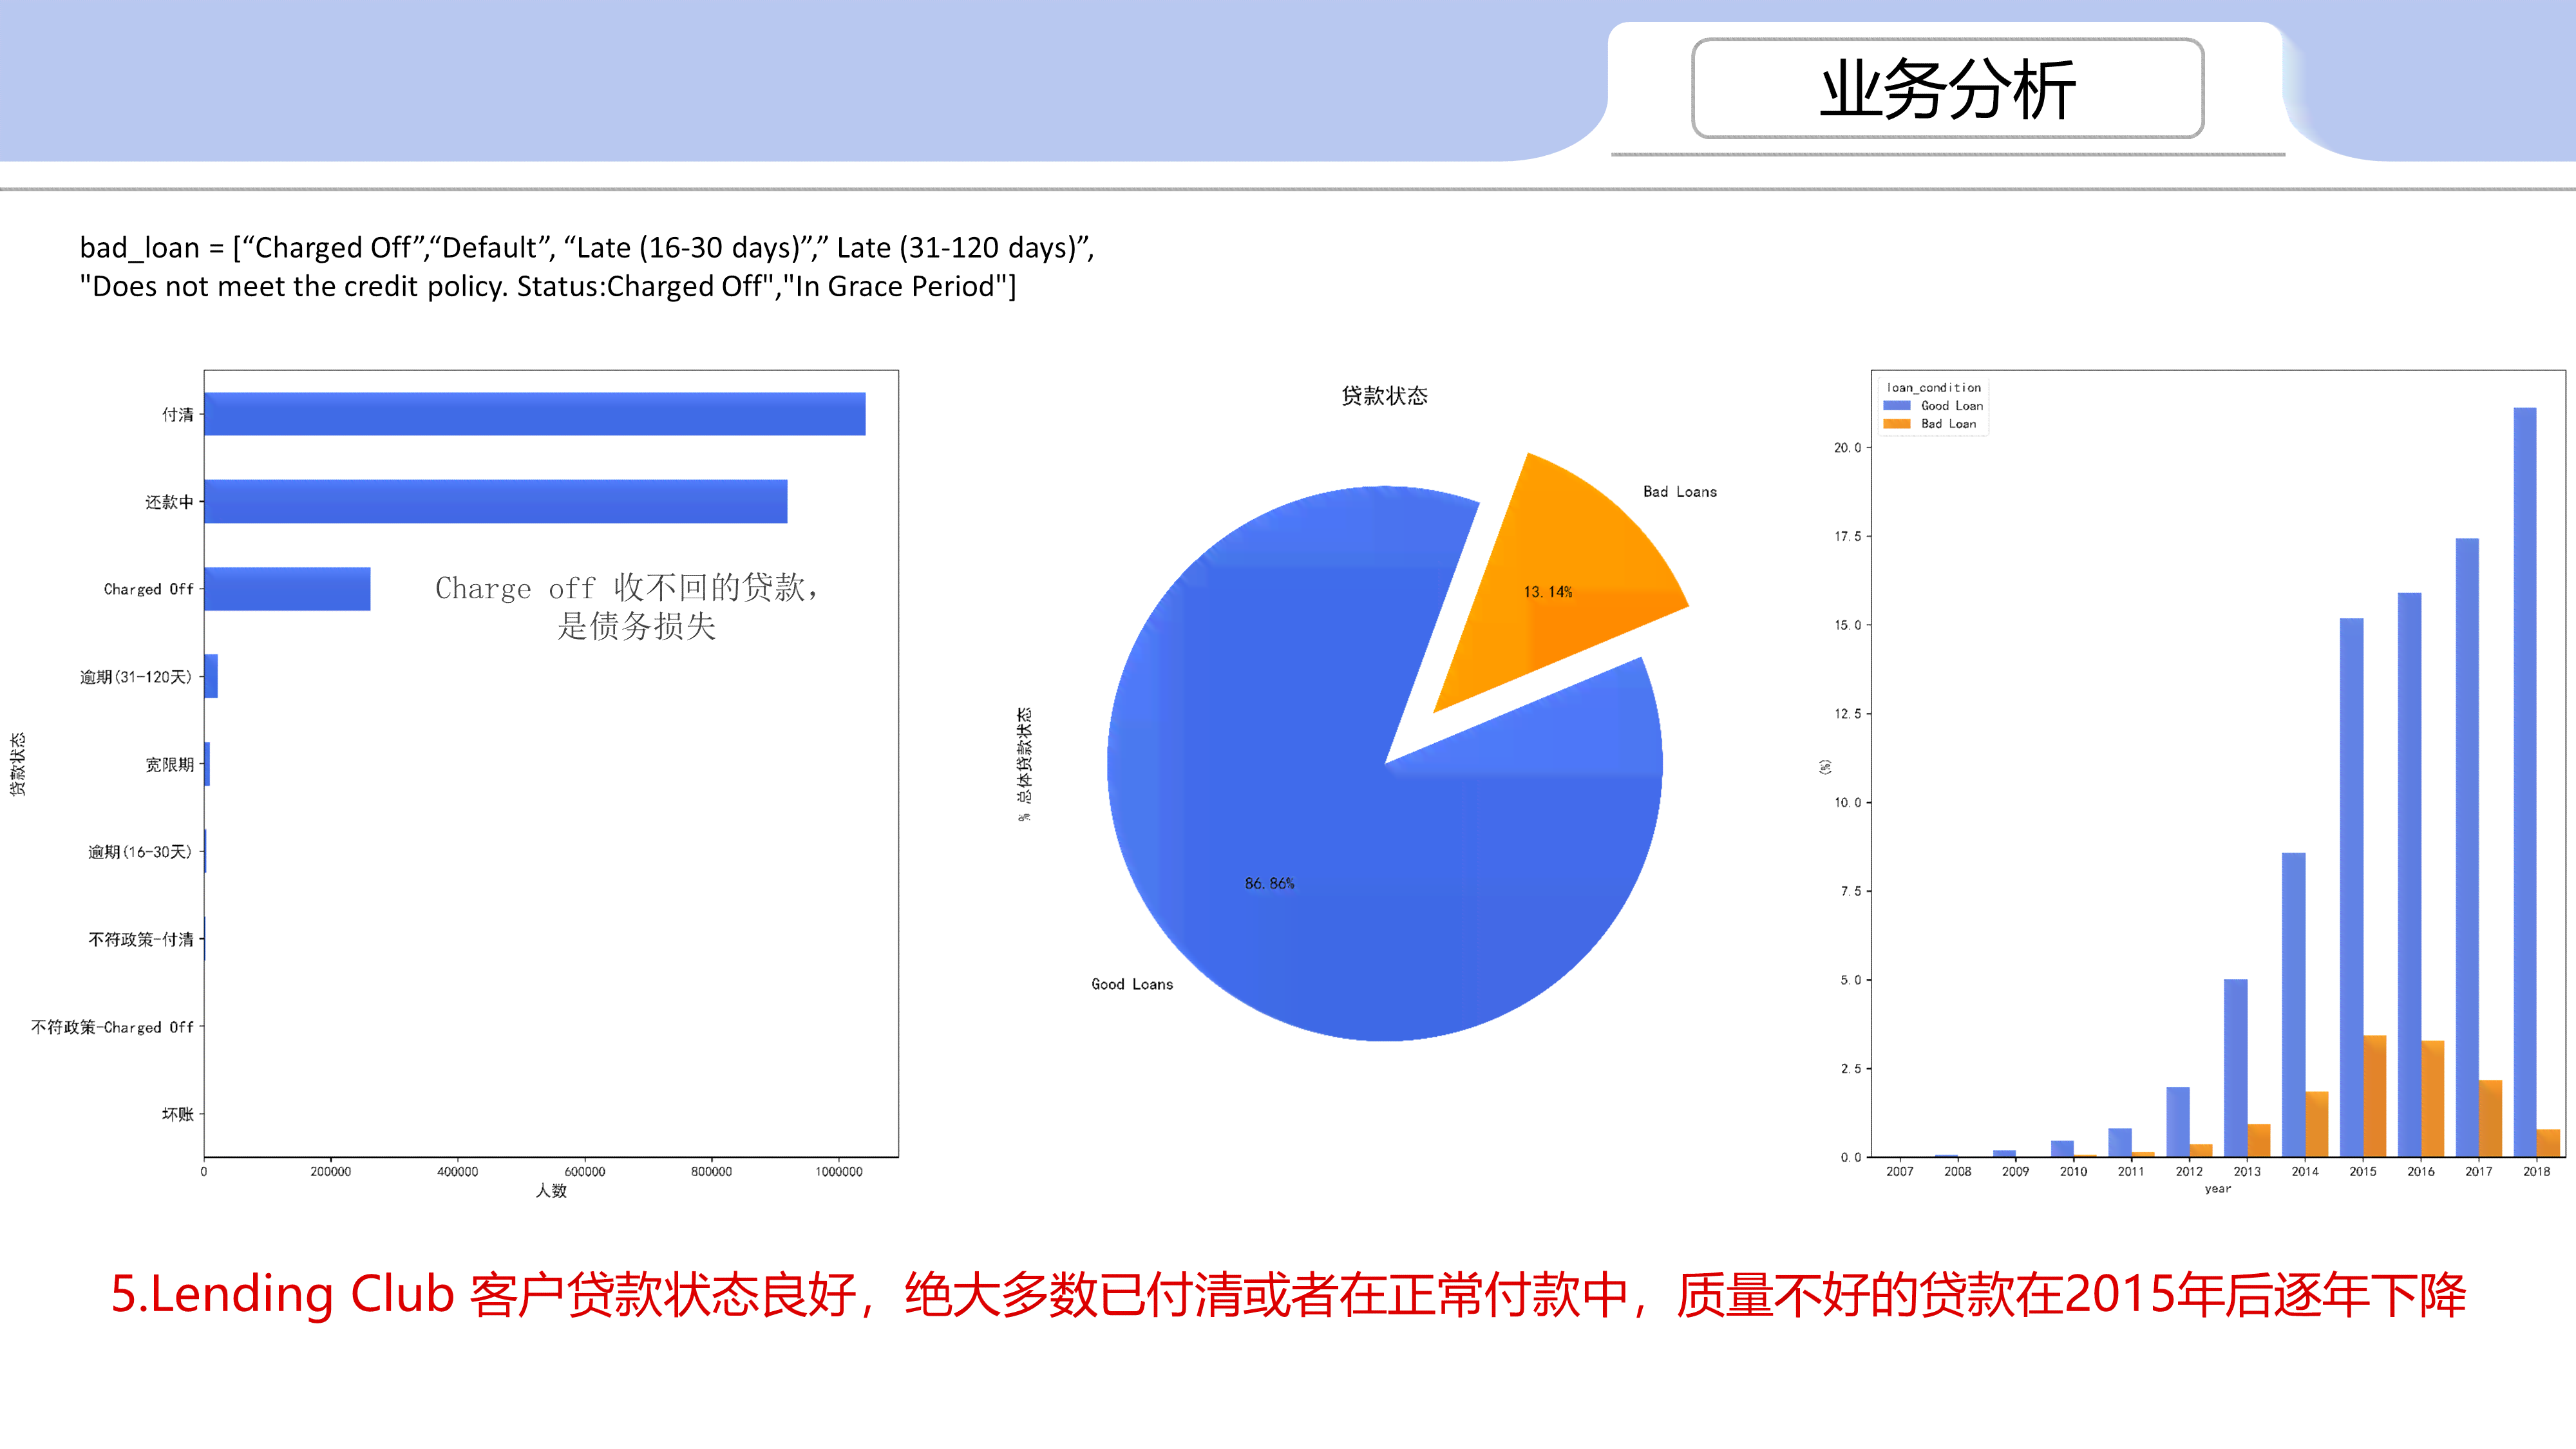Click the loan_condition legend title
This screenshot has height=1449, width=2576.
(x=1933, y=388)
